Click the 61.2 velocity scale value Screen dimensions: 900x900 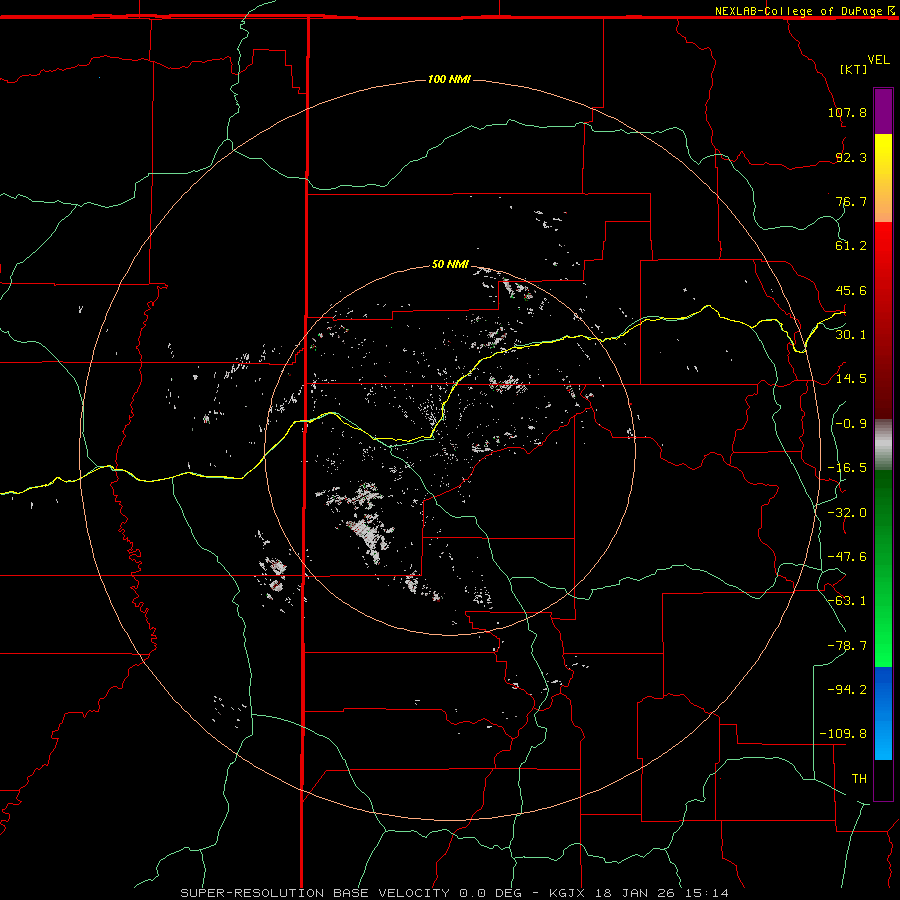coord(851,246)
